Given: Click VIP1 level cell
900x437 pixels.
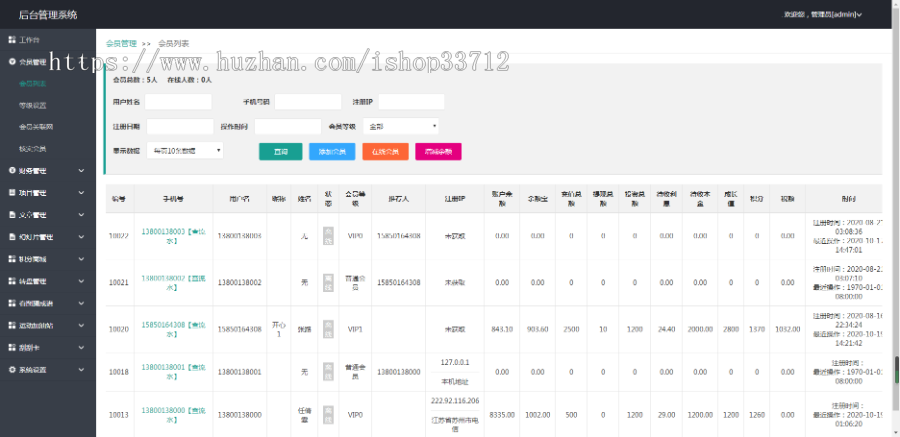Looking at the screenshot, I should click(355, 329).
